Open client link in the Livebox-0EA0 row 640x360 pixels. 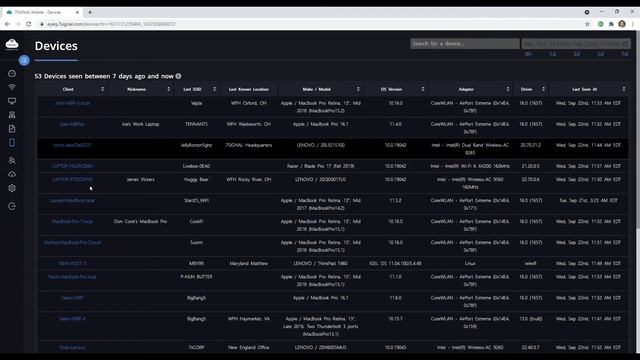(72, 166)
